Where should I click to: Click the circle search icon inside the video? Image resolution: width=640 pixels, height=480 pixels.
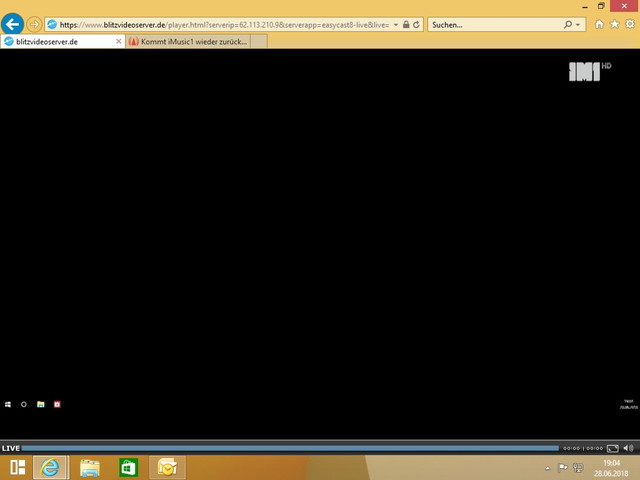click(24, 404)
